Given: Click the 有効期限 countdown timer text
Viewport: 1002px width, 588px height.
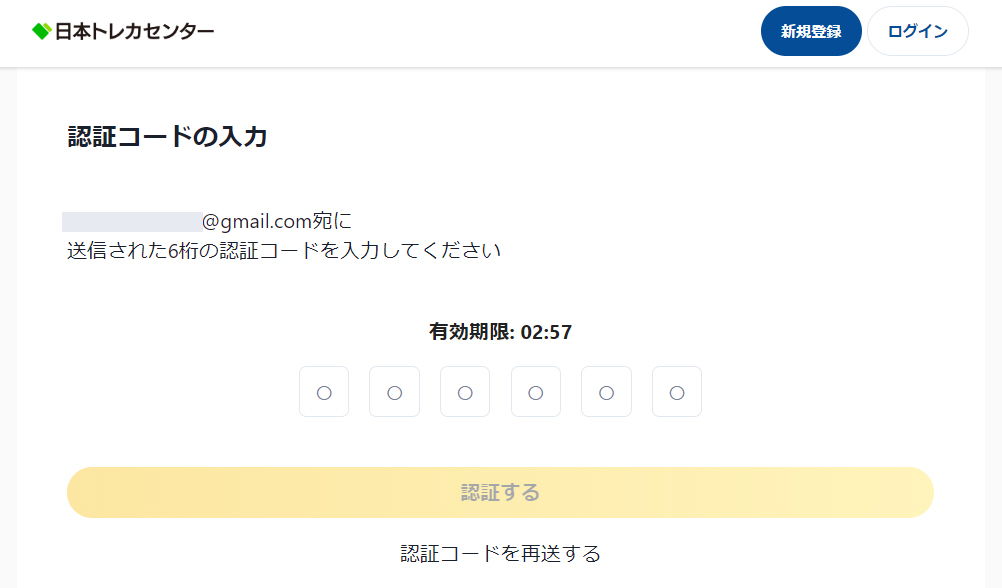Looking at the screenshot, I should coord(500,332).
